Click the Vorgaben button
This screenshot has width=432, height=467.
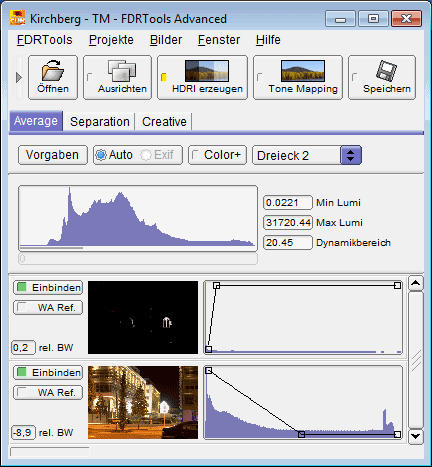[53, 155]
